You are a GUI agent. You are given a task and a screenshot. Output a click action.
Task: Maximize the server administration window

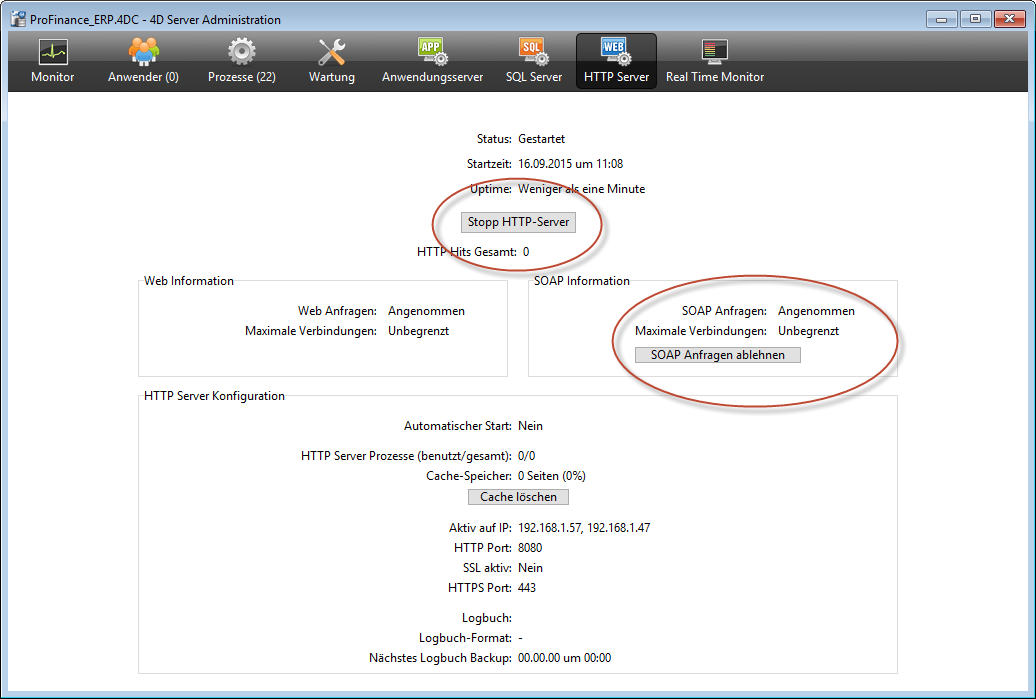click(x=975, y=18)
